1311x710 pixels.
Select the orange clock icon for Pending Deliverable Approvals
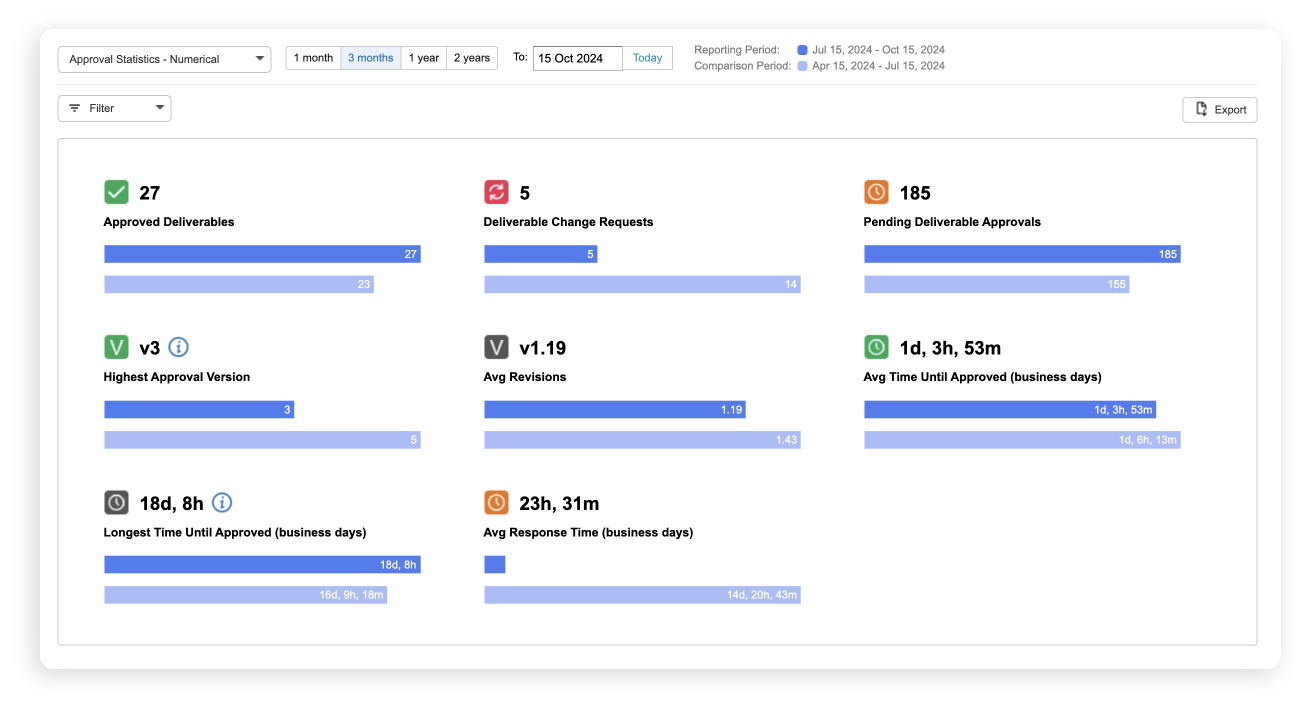[875, 191]
